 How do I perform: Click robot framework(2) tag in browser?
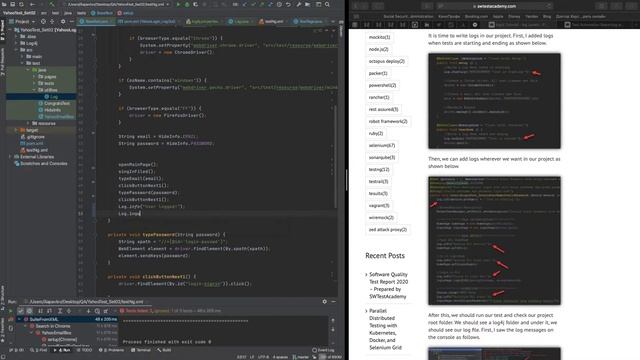[x=388, y=121]
